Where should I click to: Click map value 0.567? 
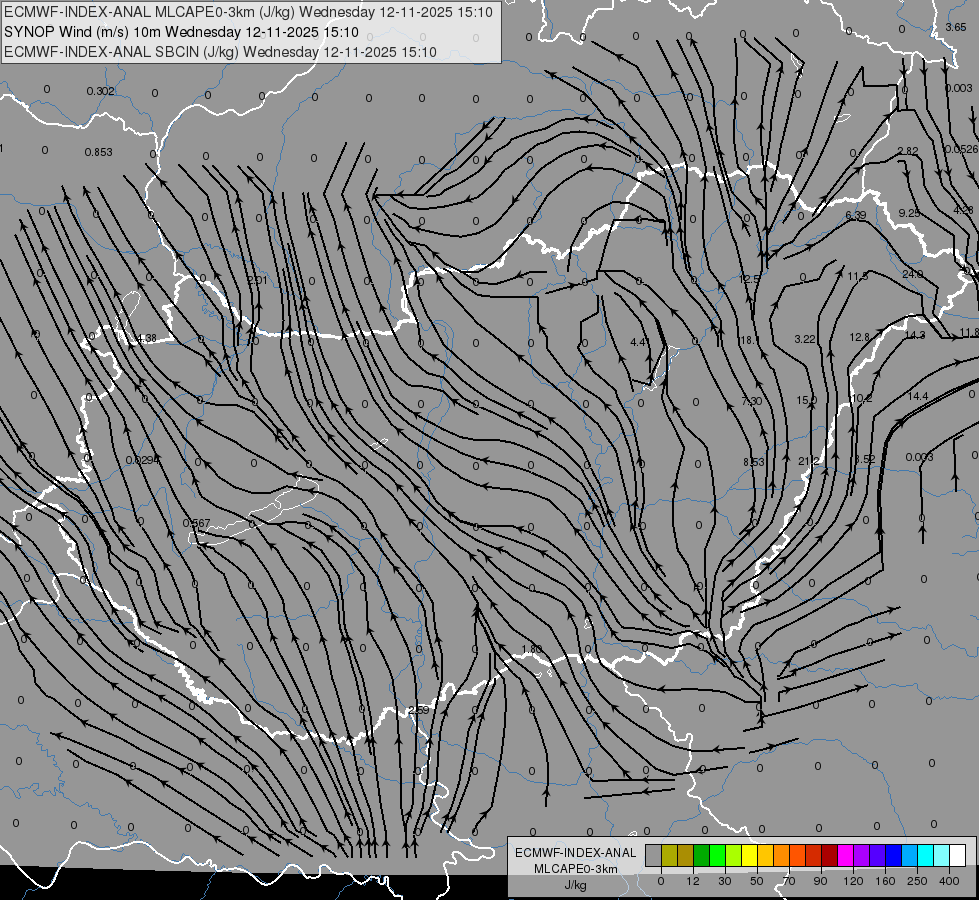point(197,523)
